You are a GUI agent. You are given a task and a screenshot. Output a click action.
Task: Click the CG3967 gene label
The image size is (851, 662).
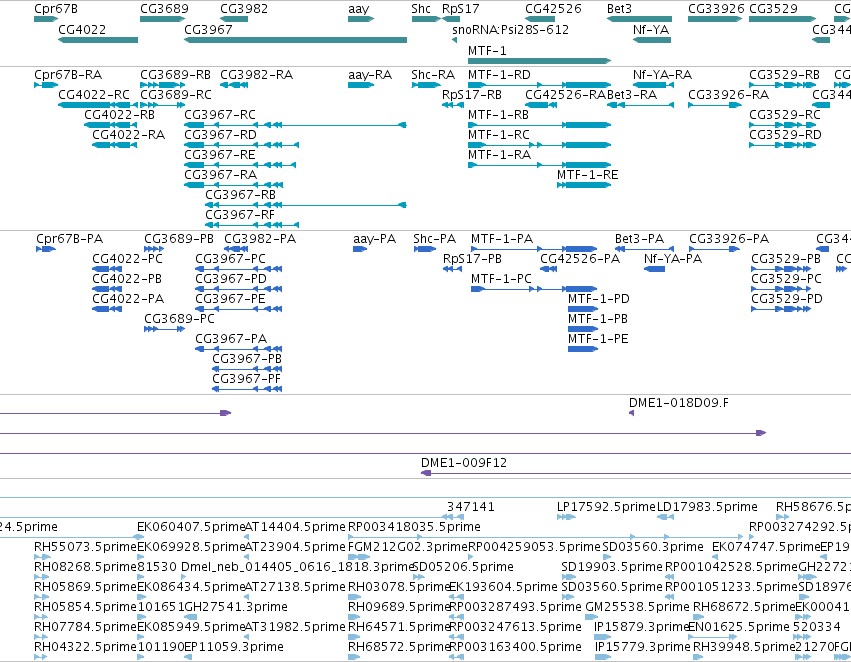[x=208, y=29]
